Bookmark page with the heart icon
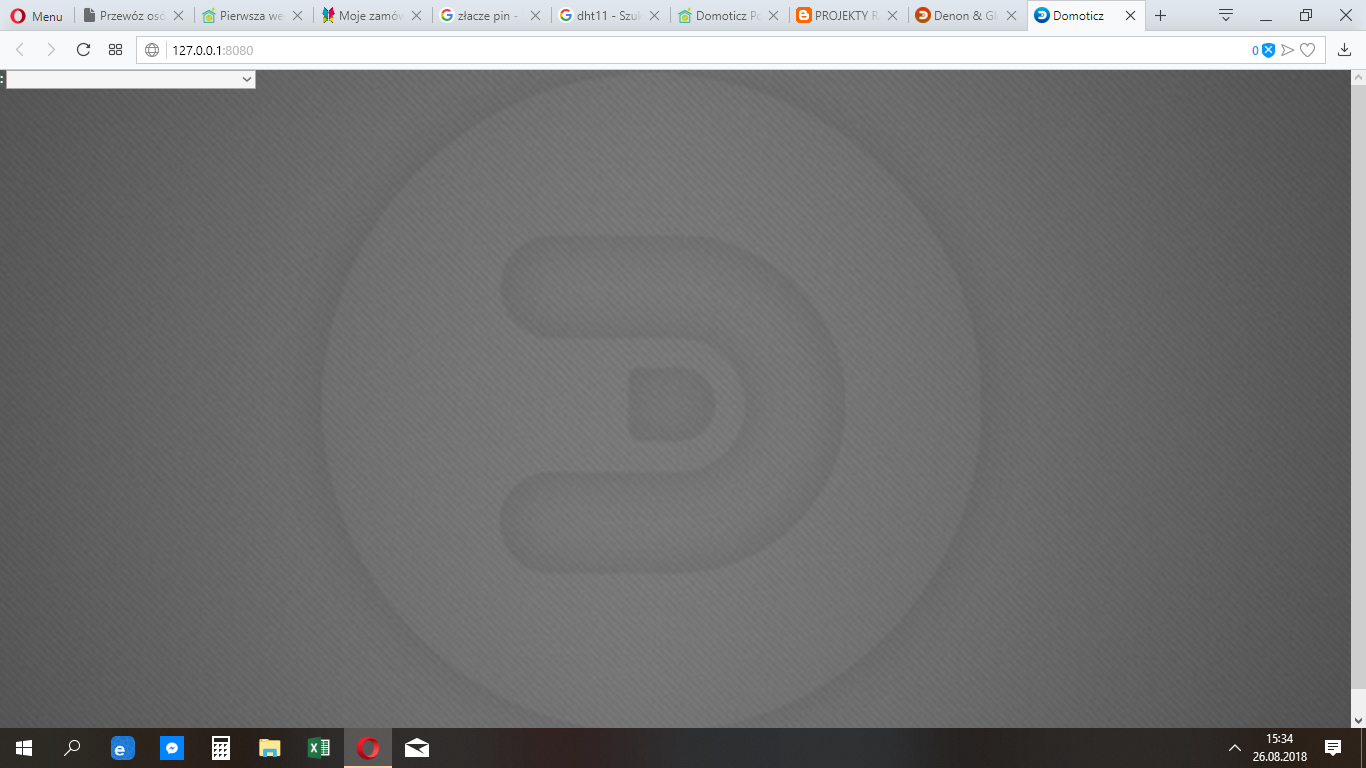This screenshot has width=1366, height=768. 1307,50
